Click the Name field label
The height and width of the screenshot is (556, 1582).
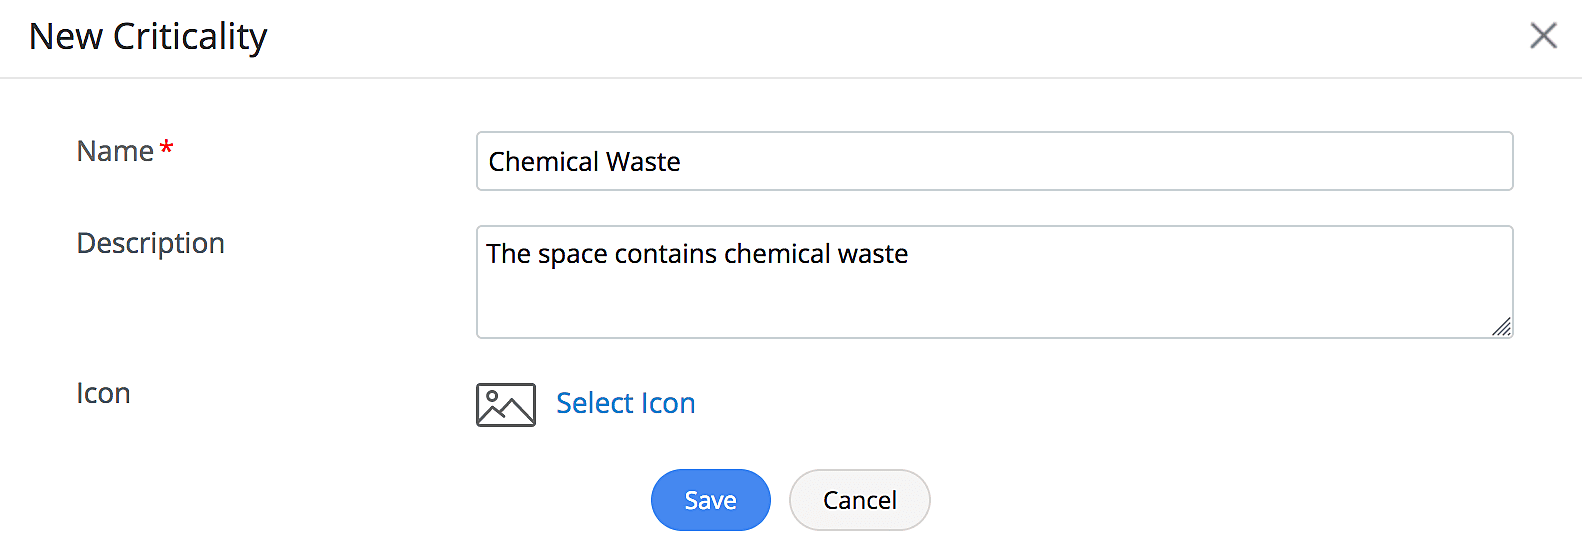[115, 151]
